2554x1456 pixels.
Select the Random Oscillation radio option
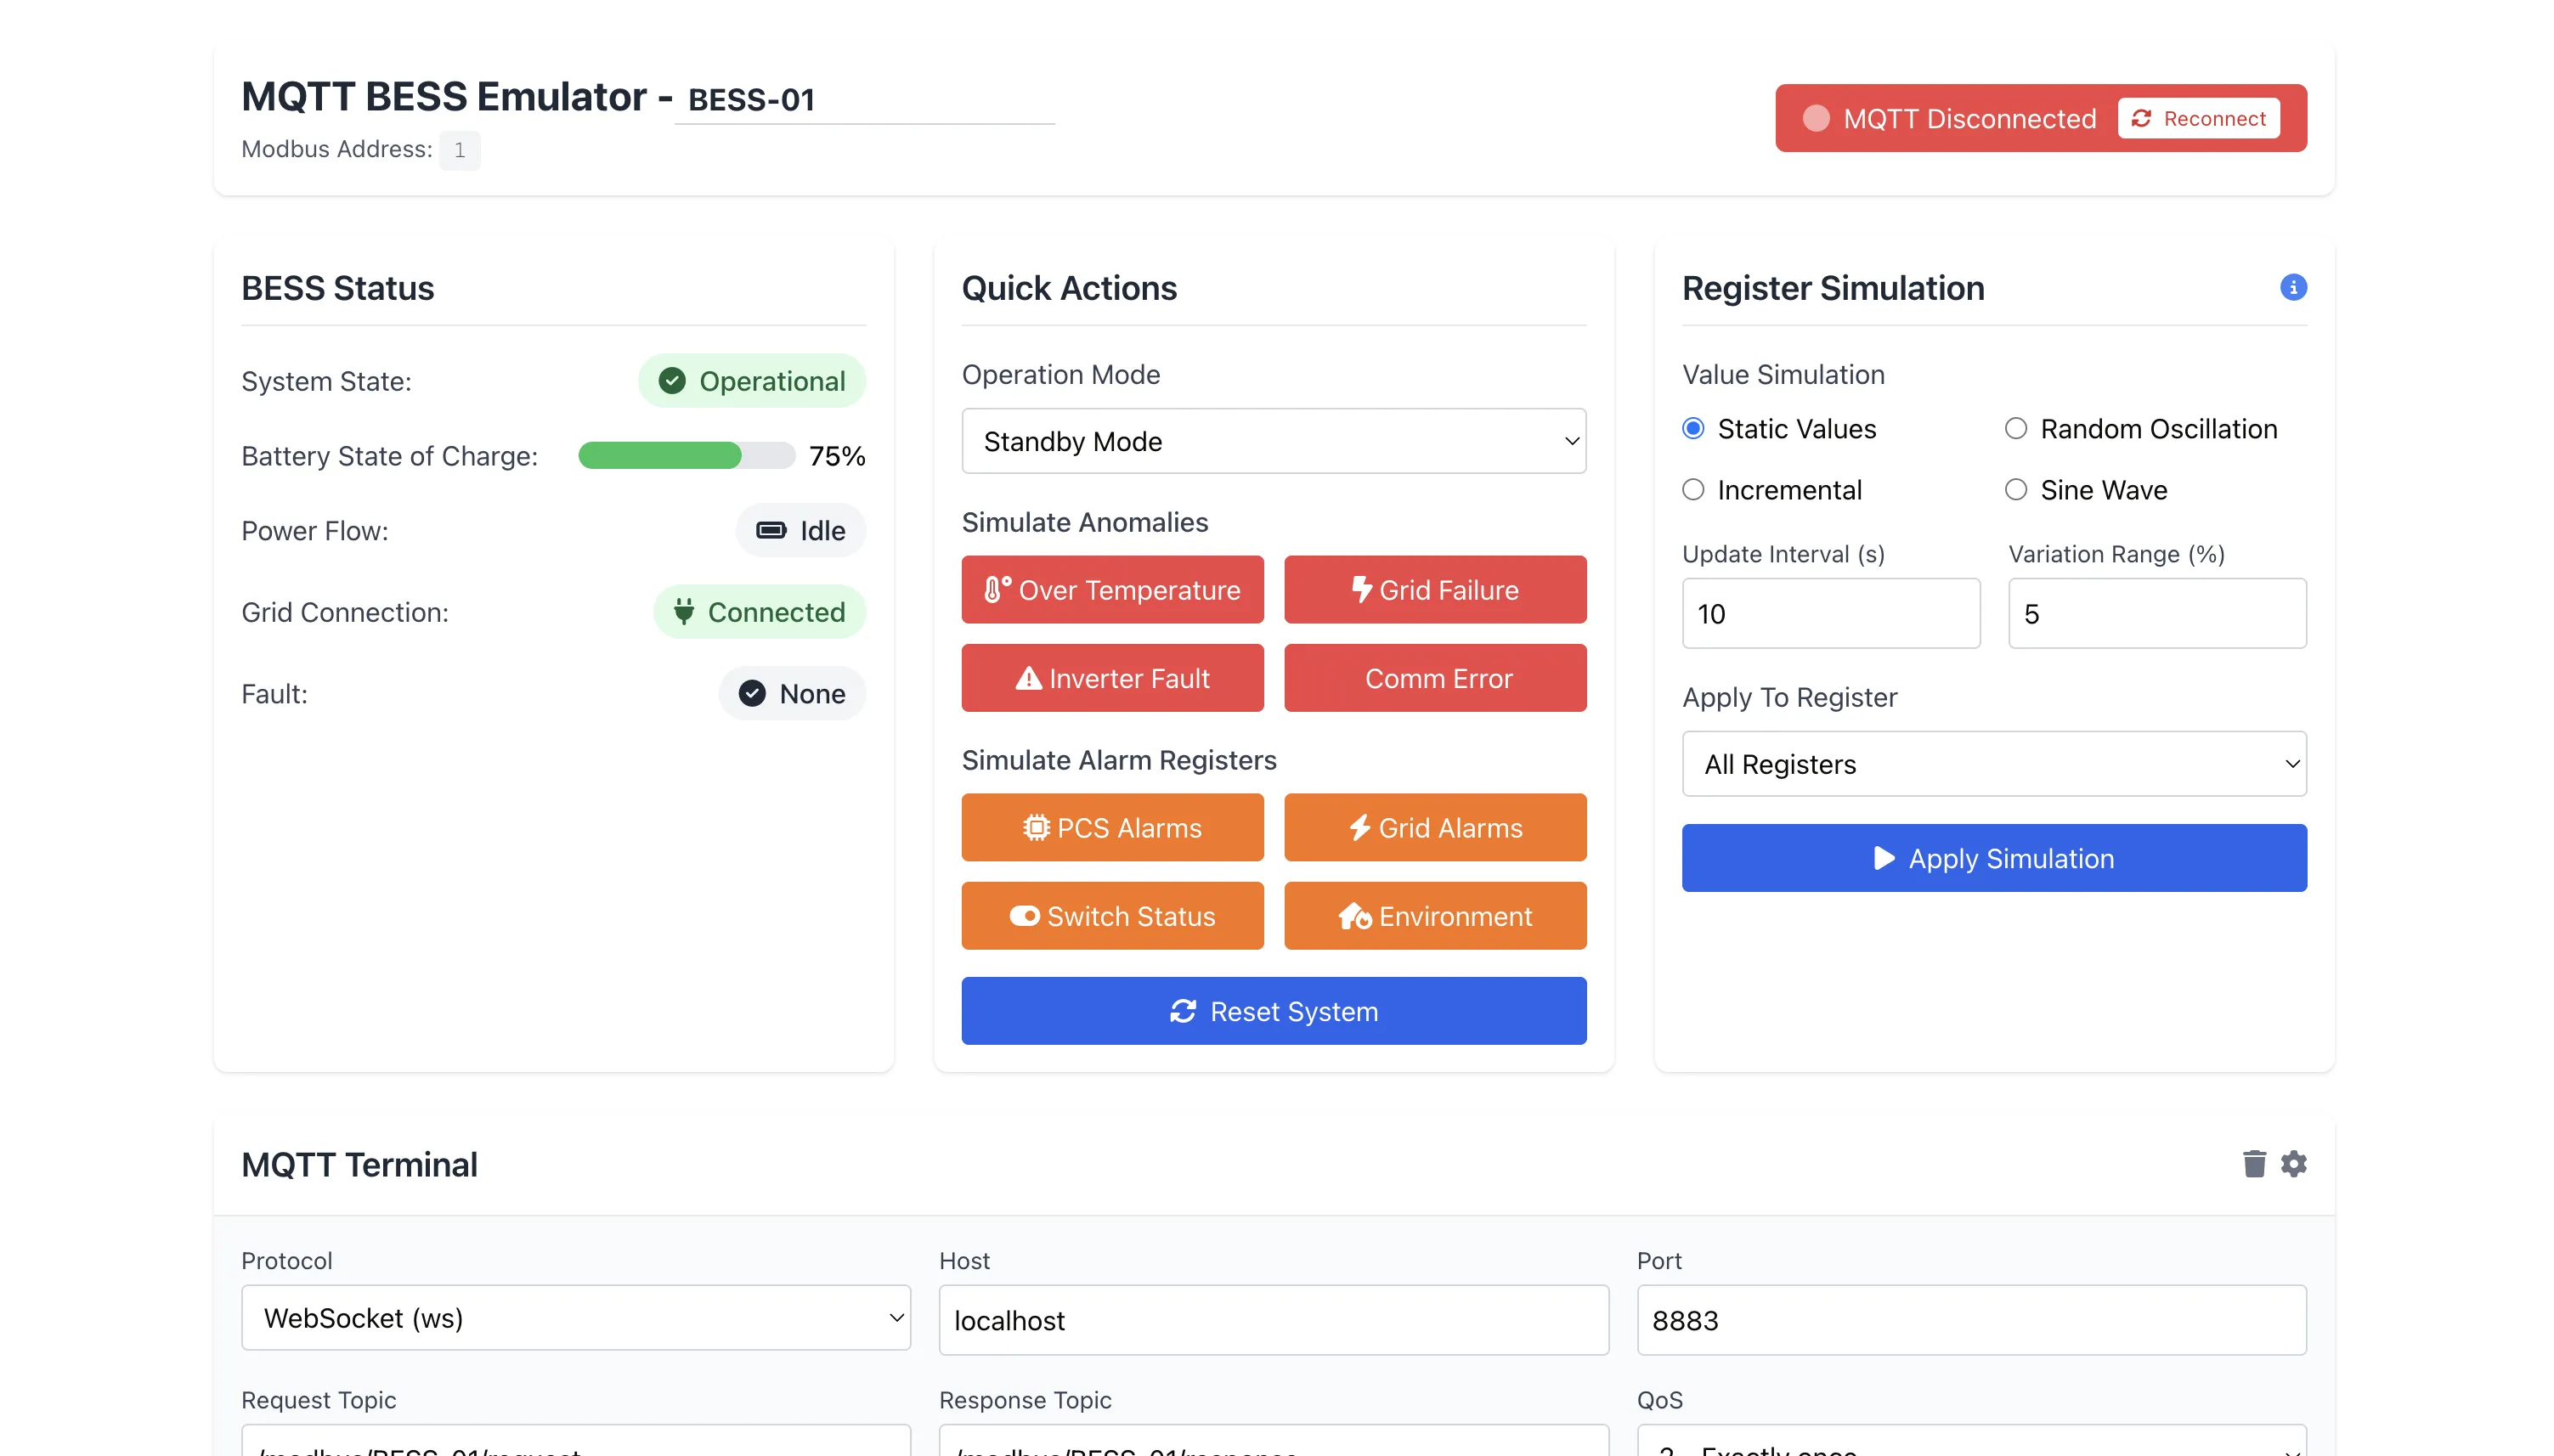click(2015, 428)
